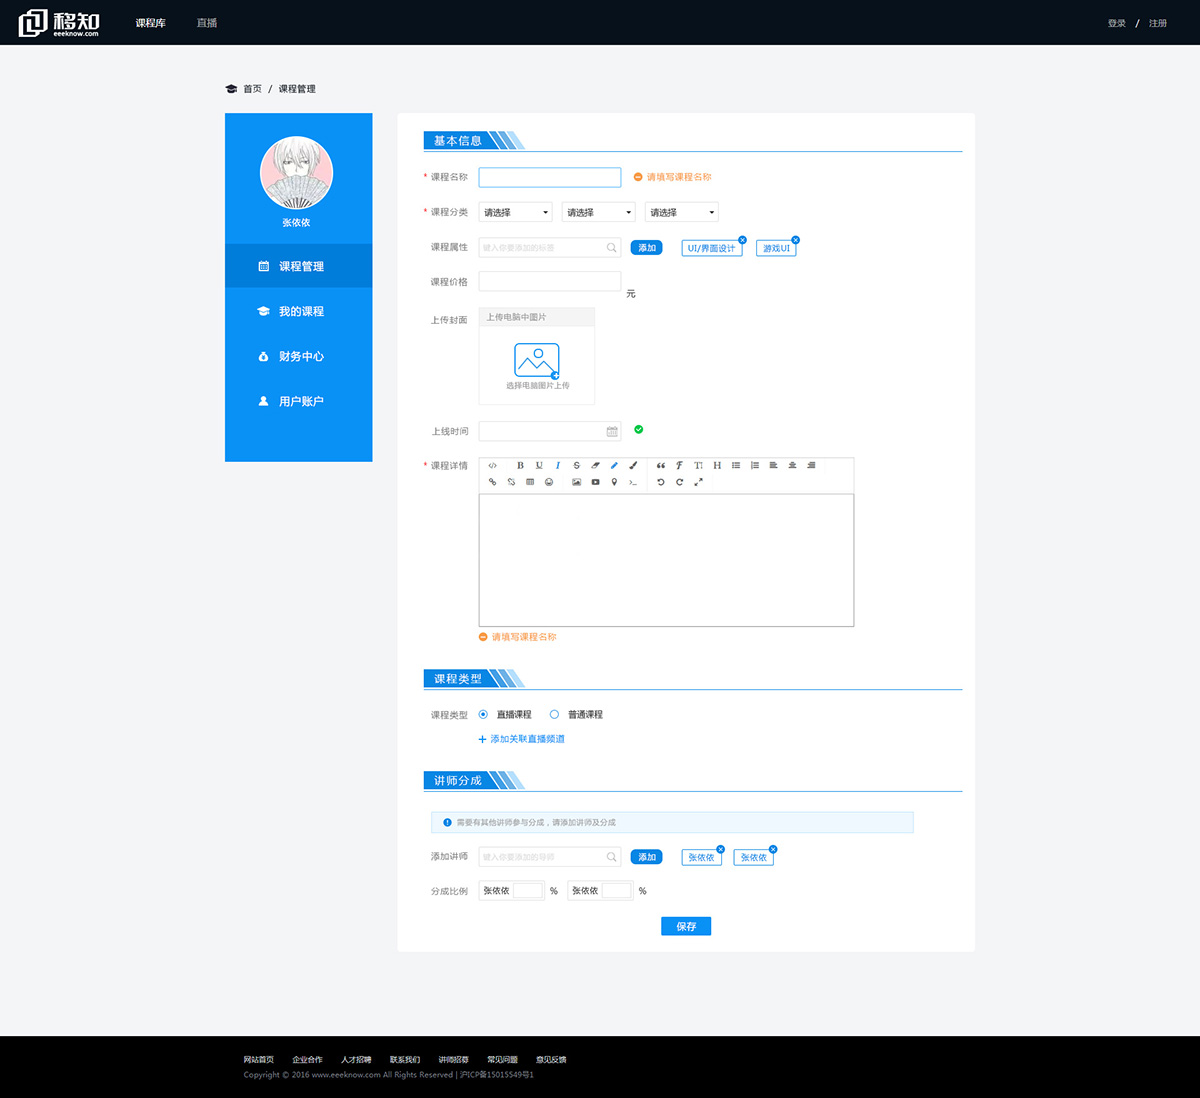
Task: Apply strikethrough formatting in editor
Action: pos(576,465)
